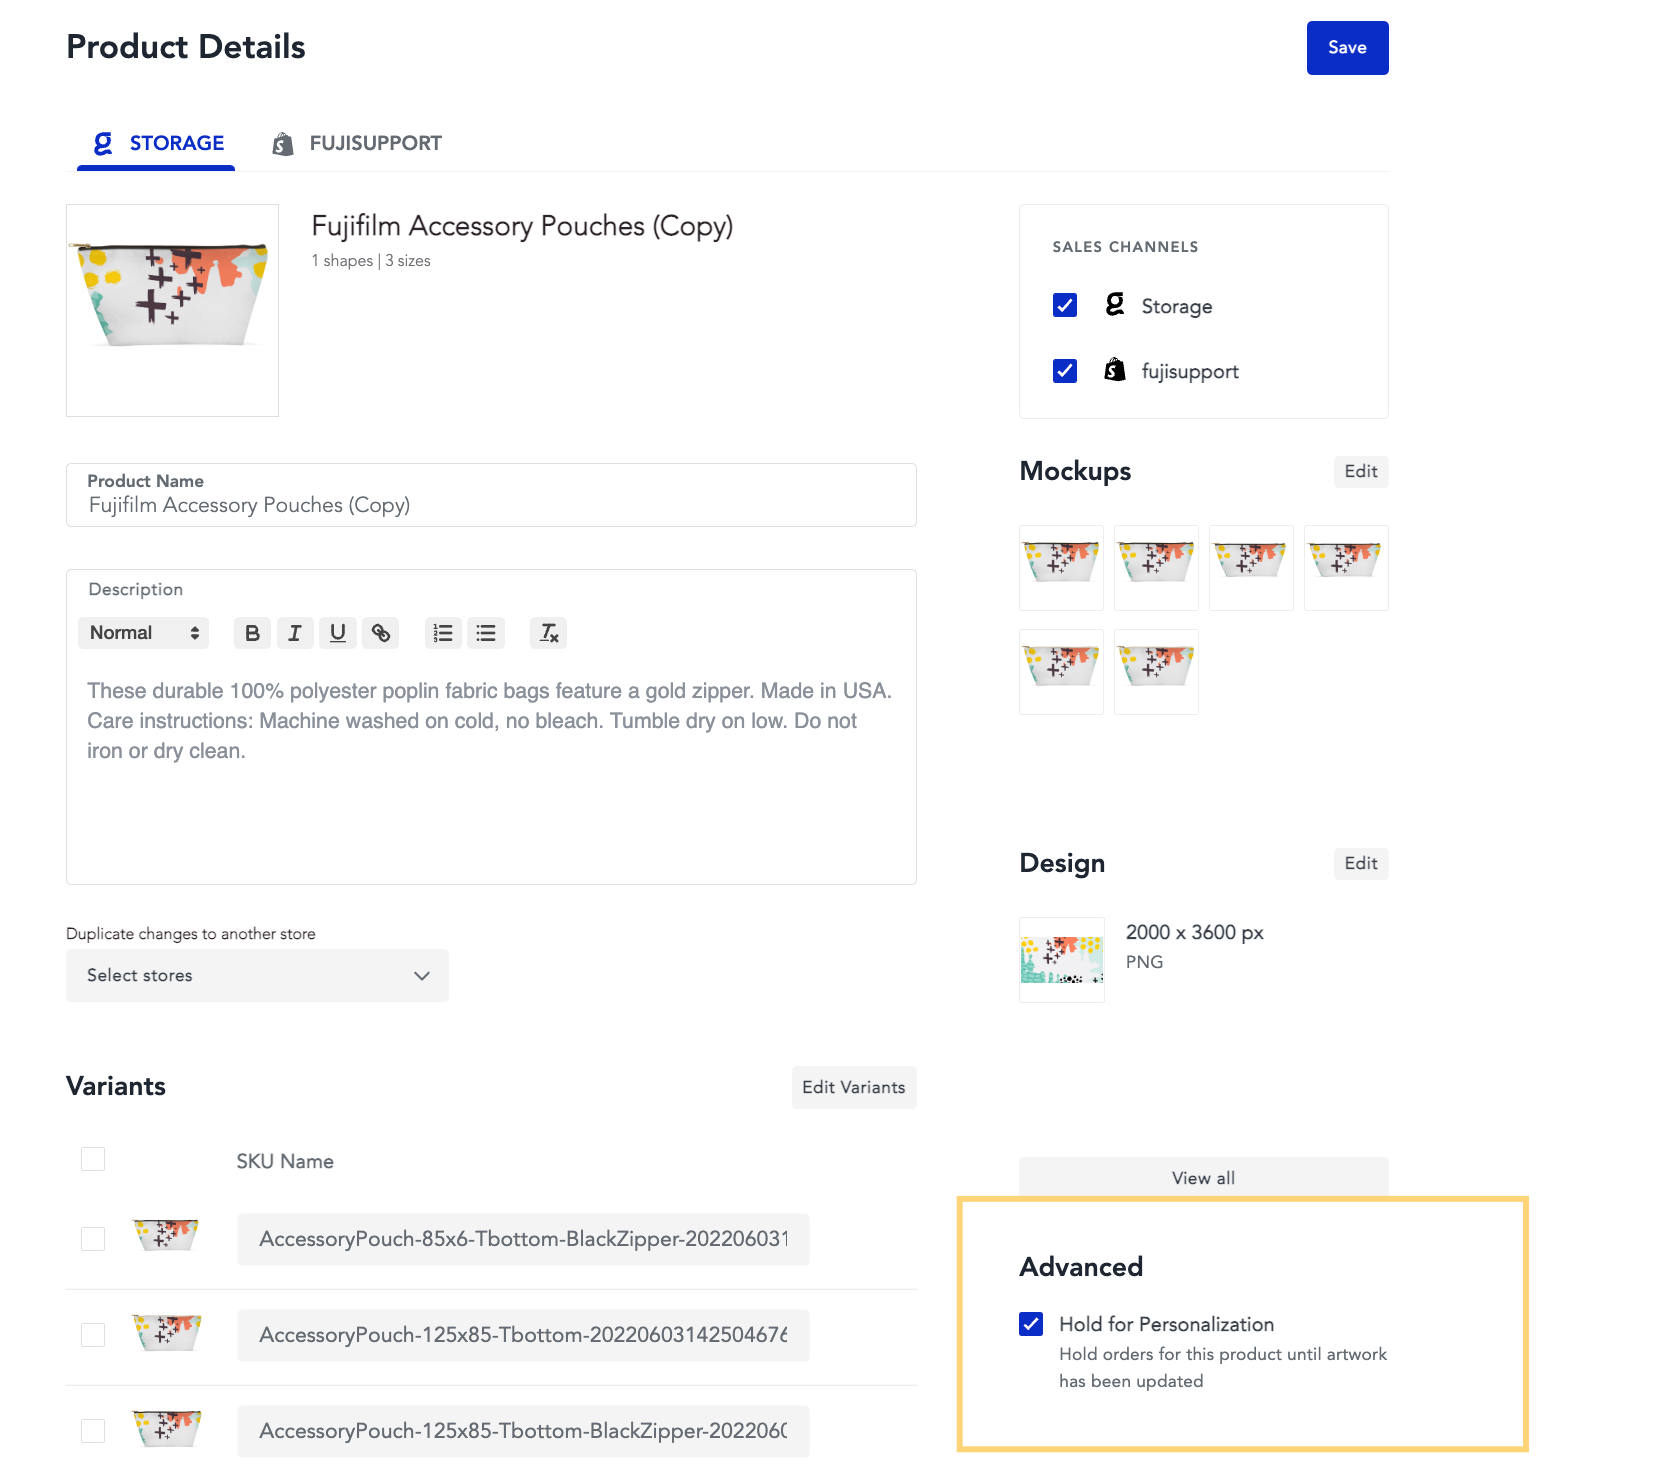Viewport: 1662px width, 1476px height.
Task: Create a numbered list
Action: 443,633
